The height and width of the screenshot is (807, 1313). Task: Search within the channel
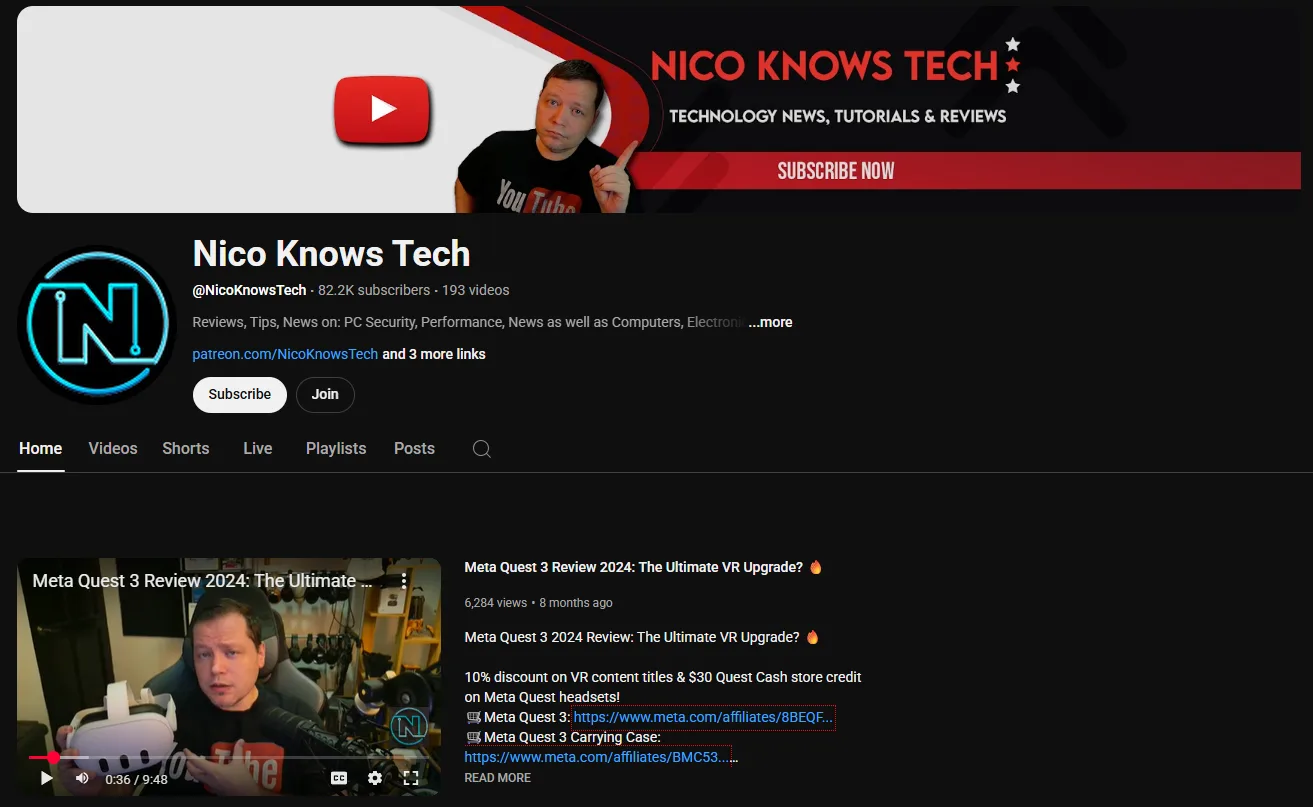tap(481, 449)
